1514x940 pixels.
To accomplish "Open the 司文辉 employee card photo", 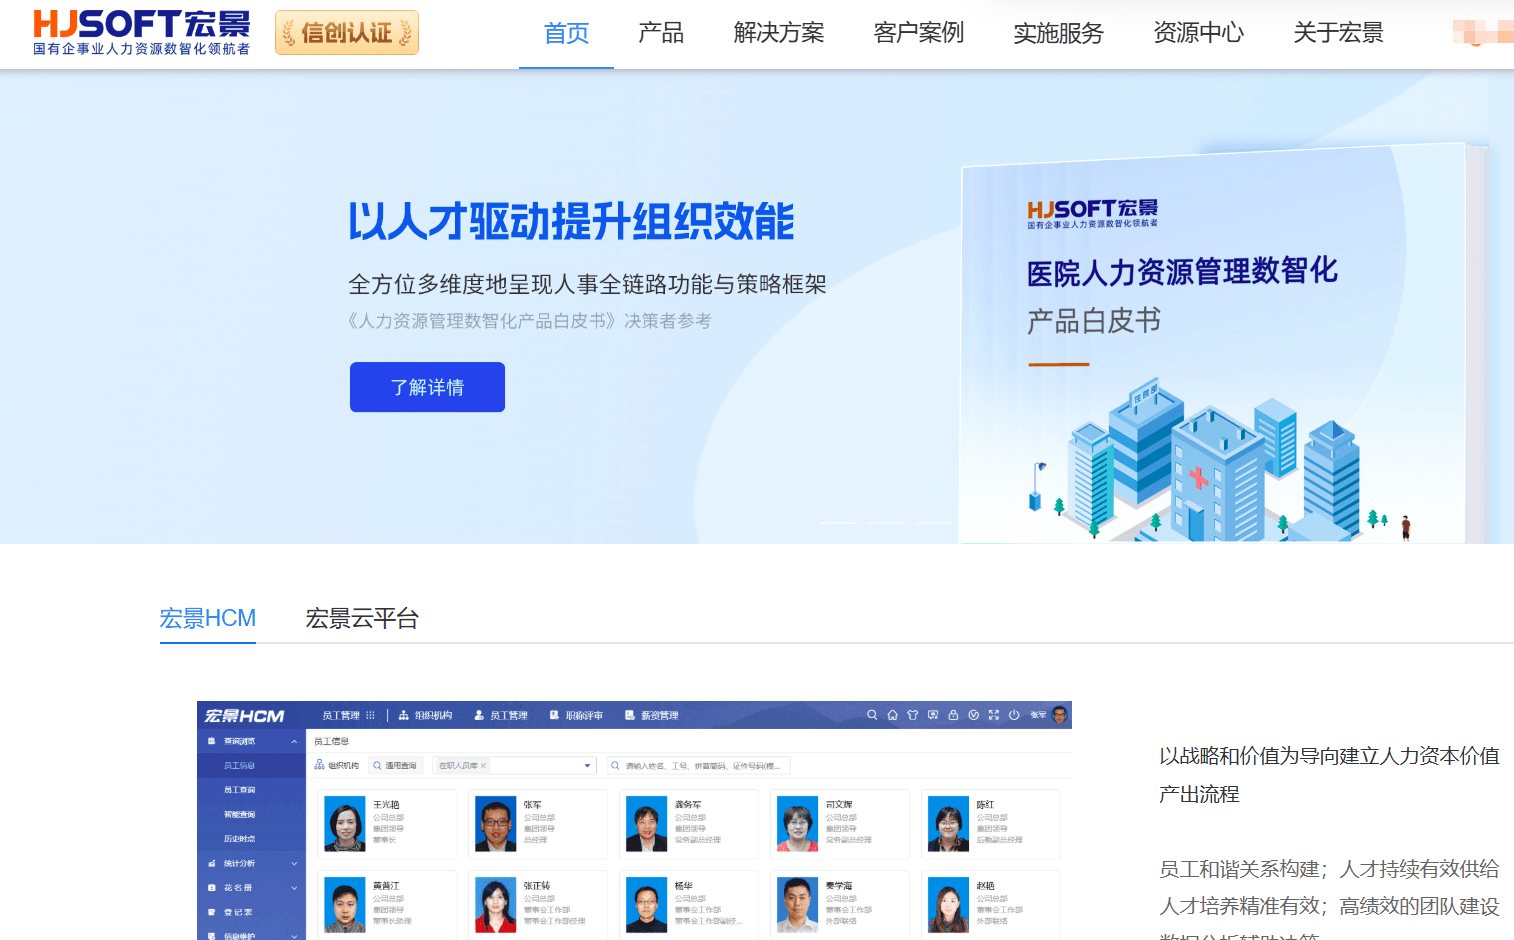I will (798, 824).
